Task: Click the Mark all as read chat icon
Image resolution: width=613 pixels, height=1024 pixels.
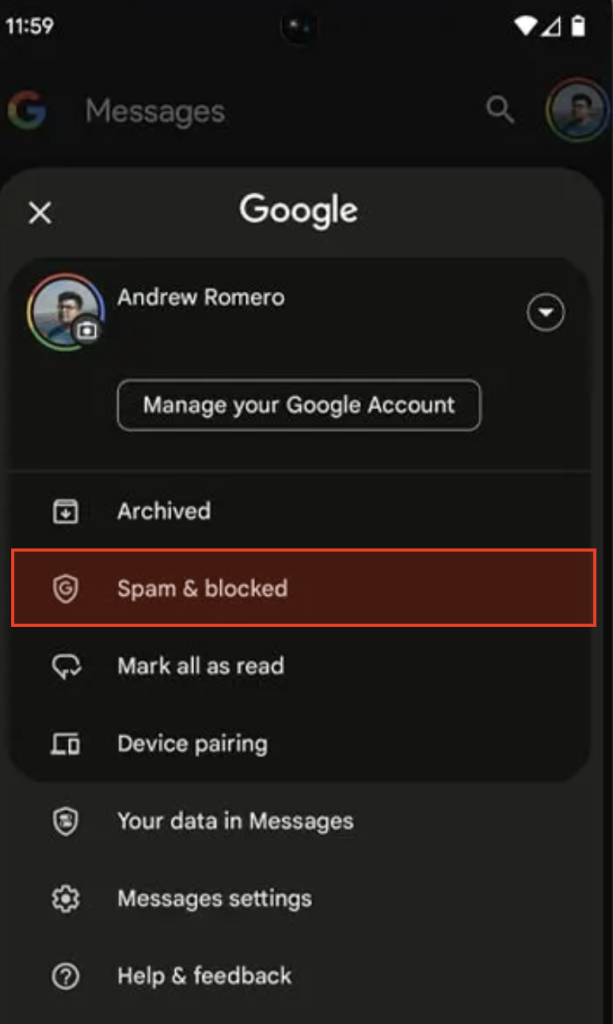Action: [66, 666]
